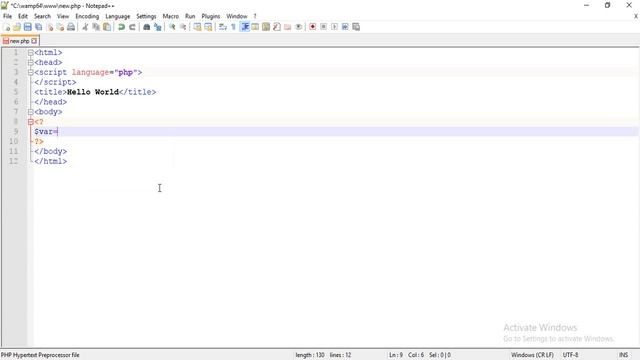Toggle synchronized vertical scrolling
Viewport: 640px width, 360px height.
click(198, 27)
